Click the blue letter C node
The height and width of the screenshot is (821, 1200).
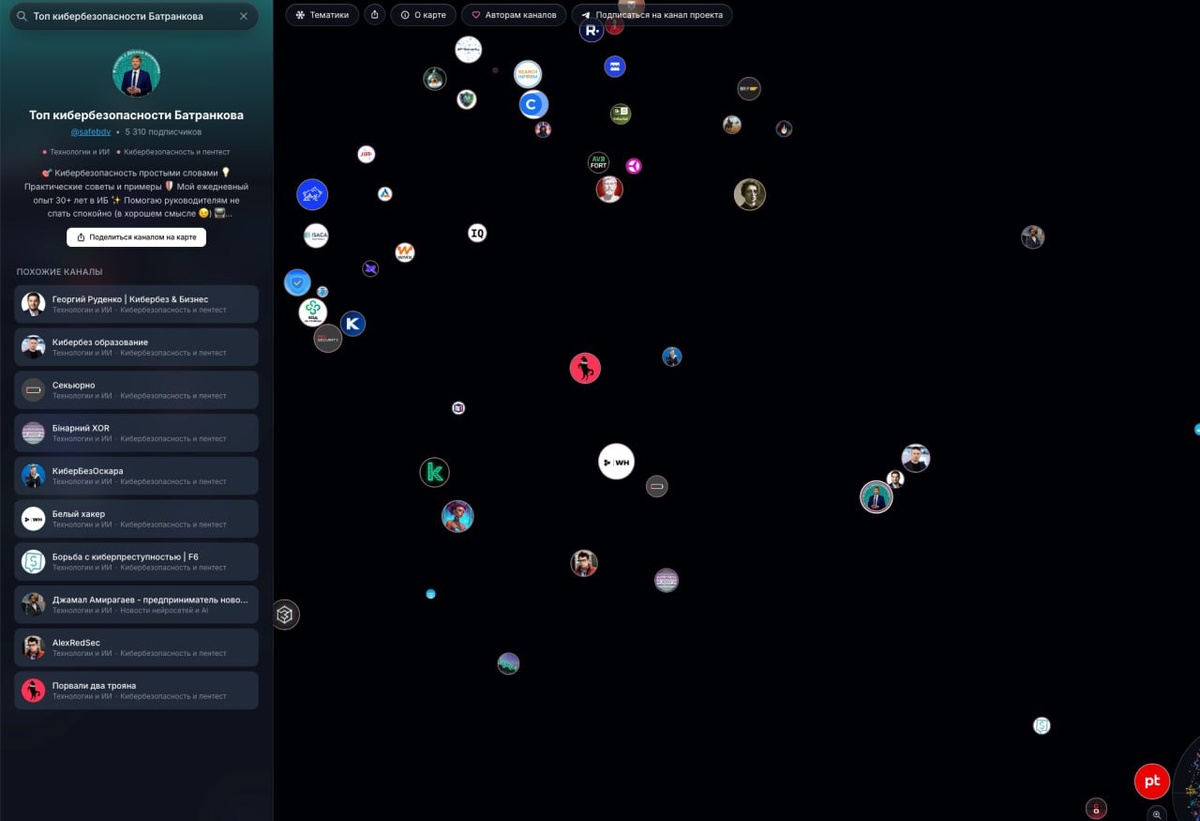click(x=533, y=104)
